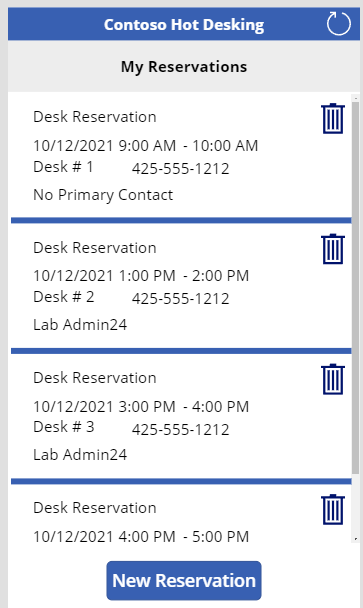Select the 3:00 PM - 4:00 PM reservation
The image size is (363, 608).
point(181,416)
